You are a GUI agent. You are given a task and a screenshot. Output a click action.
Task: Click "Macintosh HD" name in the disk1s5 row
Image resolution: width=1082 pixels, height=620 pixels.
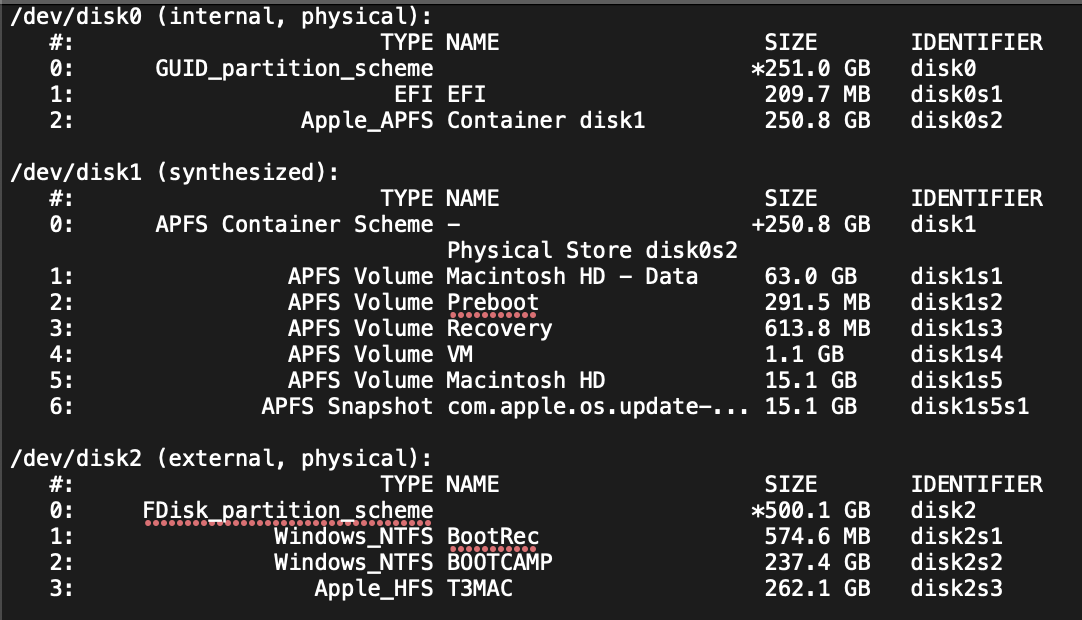coord(526,380)
